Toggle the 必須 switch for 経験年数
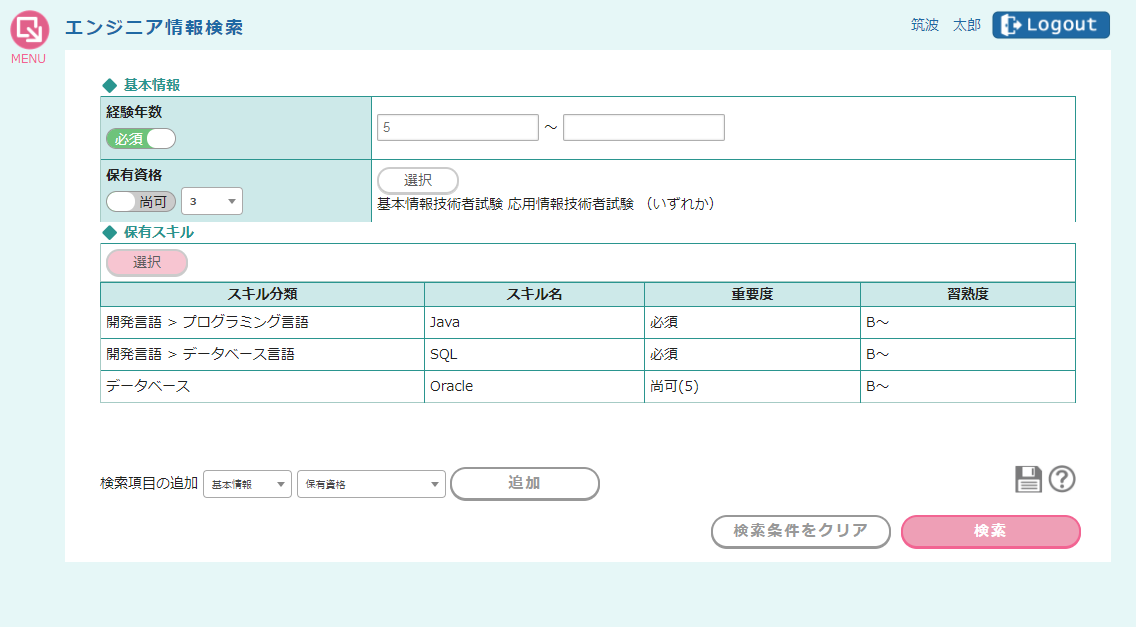The height and width of the screenshot is (627, 1136). pos(141,139)
